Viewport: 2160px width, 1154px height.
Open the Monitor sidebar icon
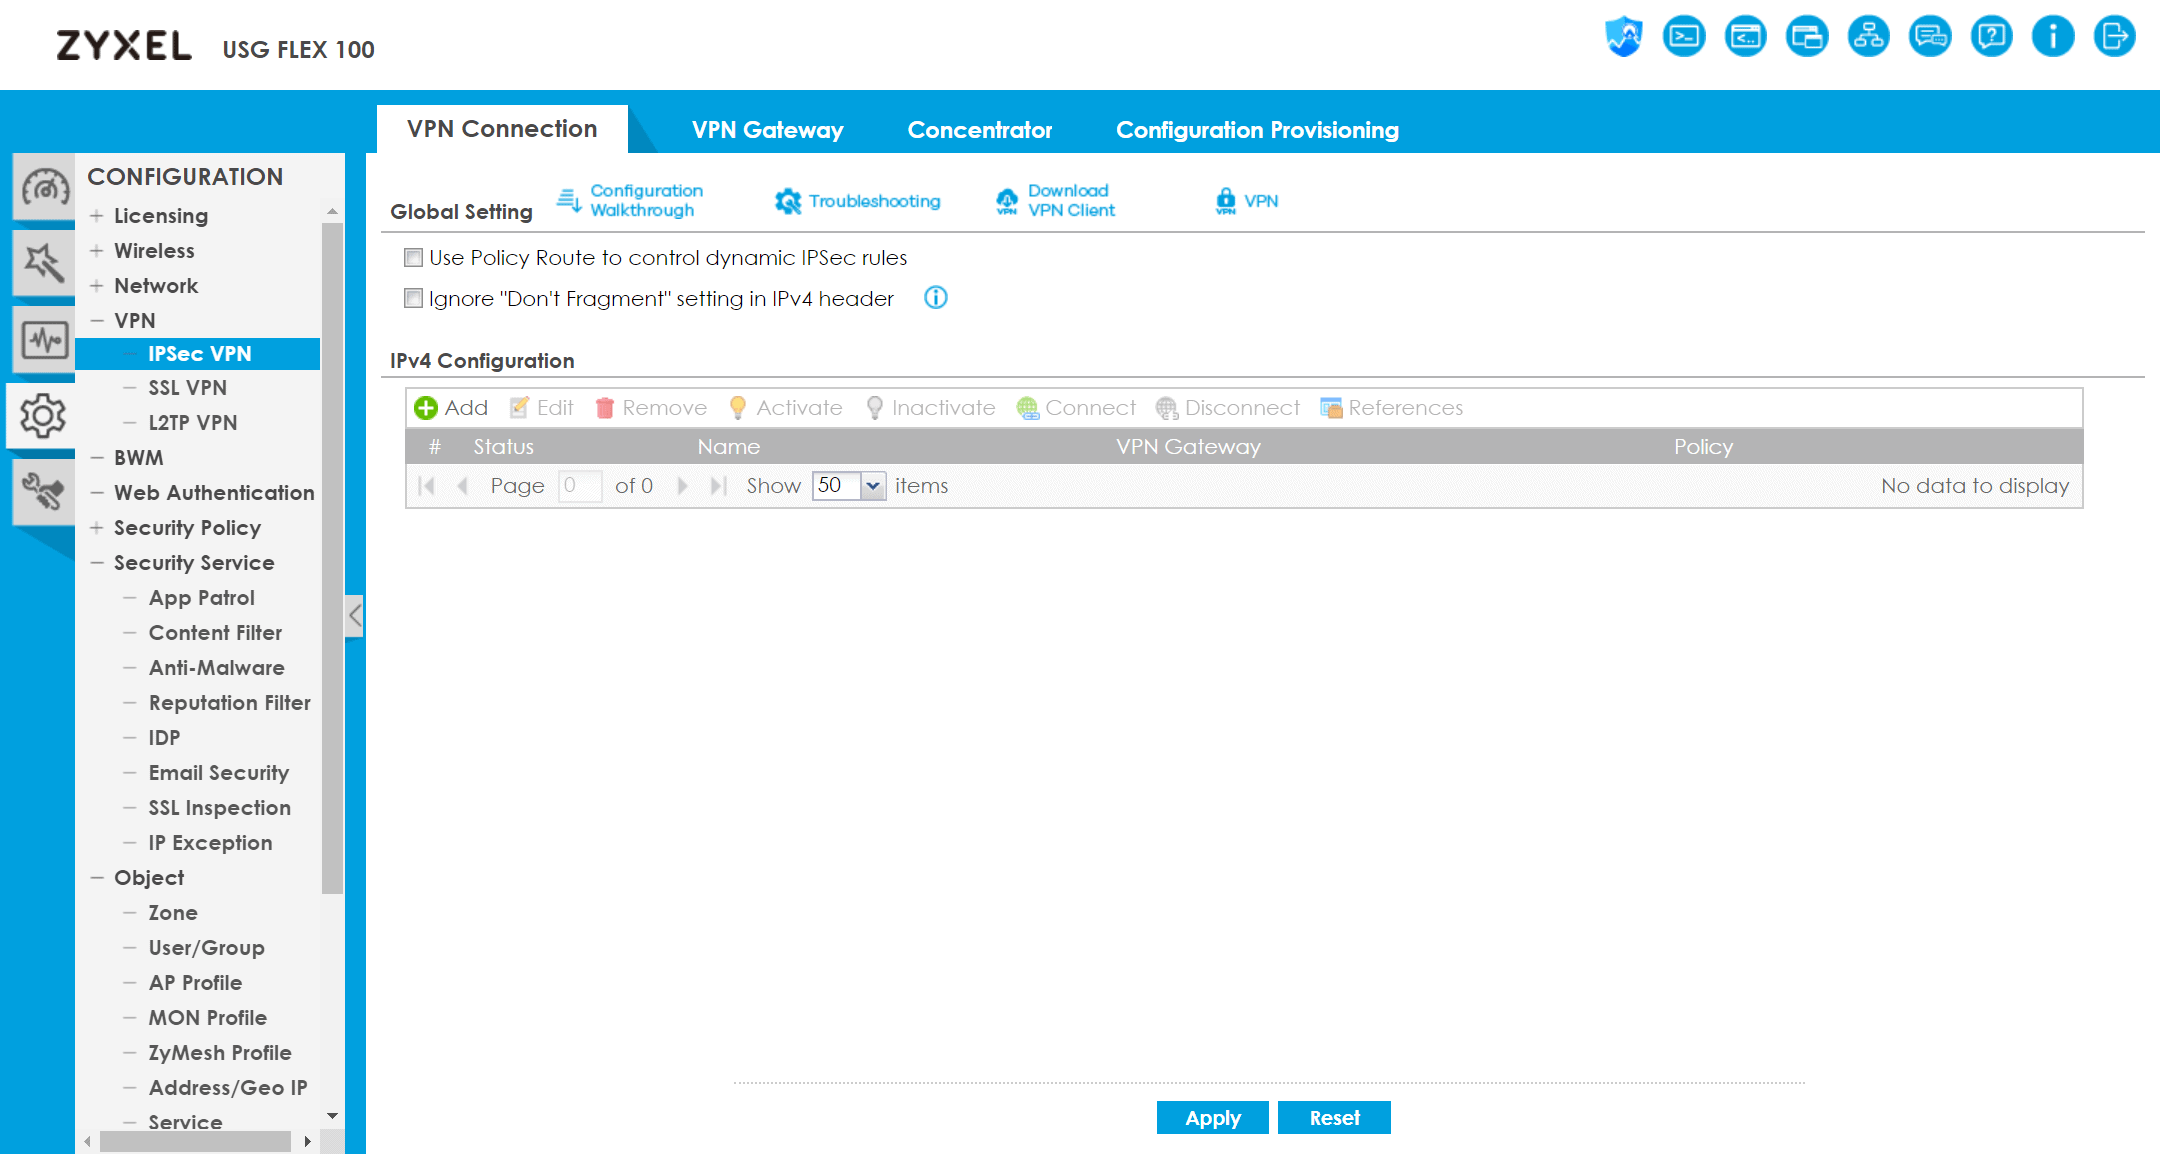pos(44,341)
